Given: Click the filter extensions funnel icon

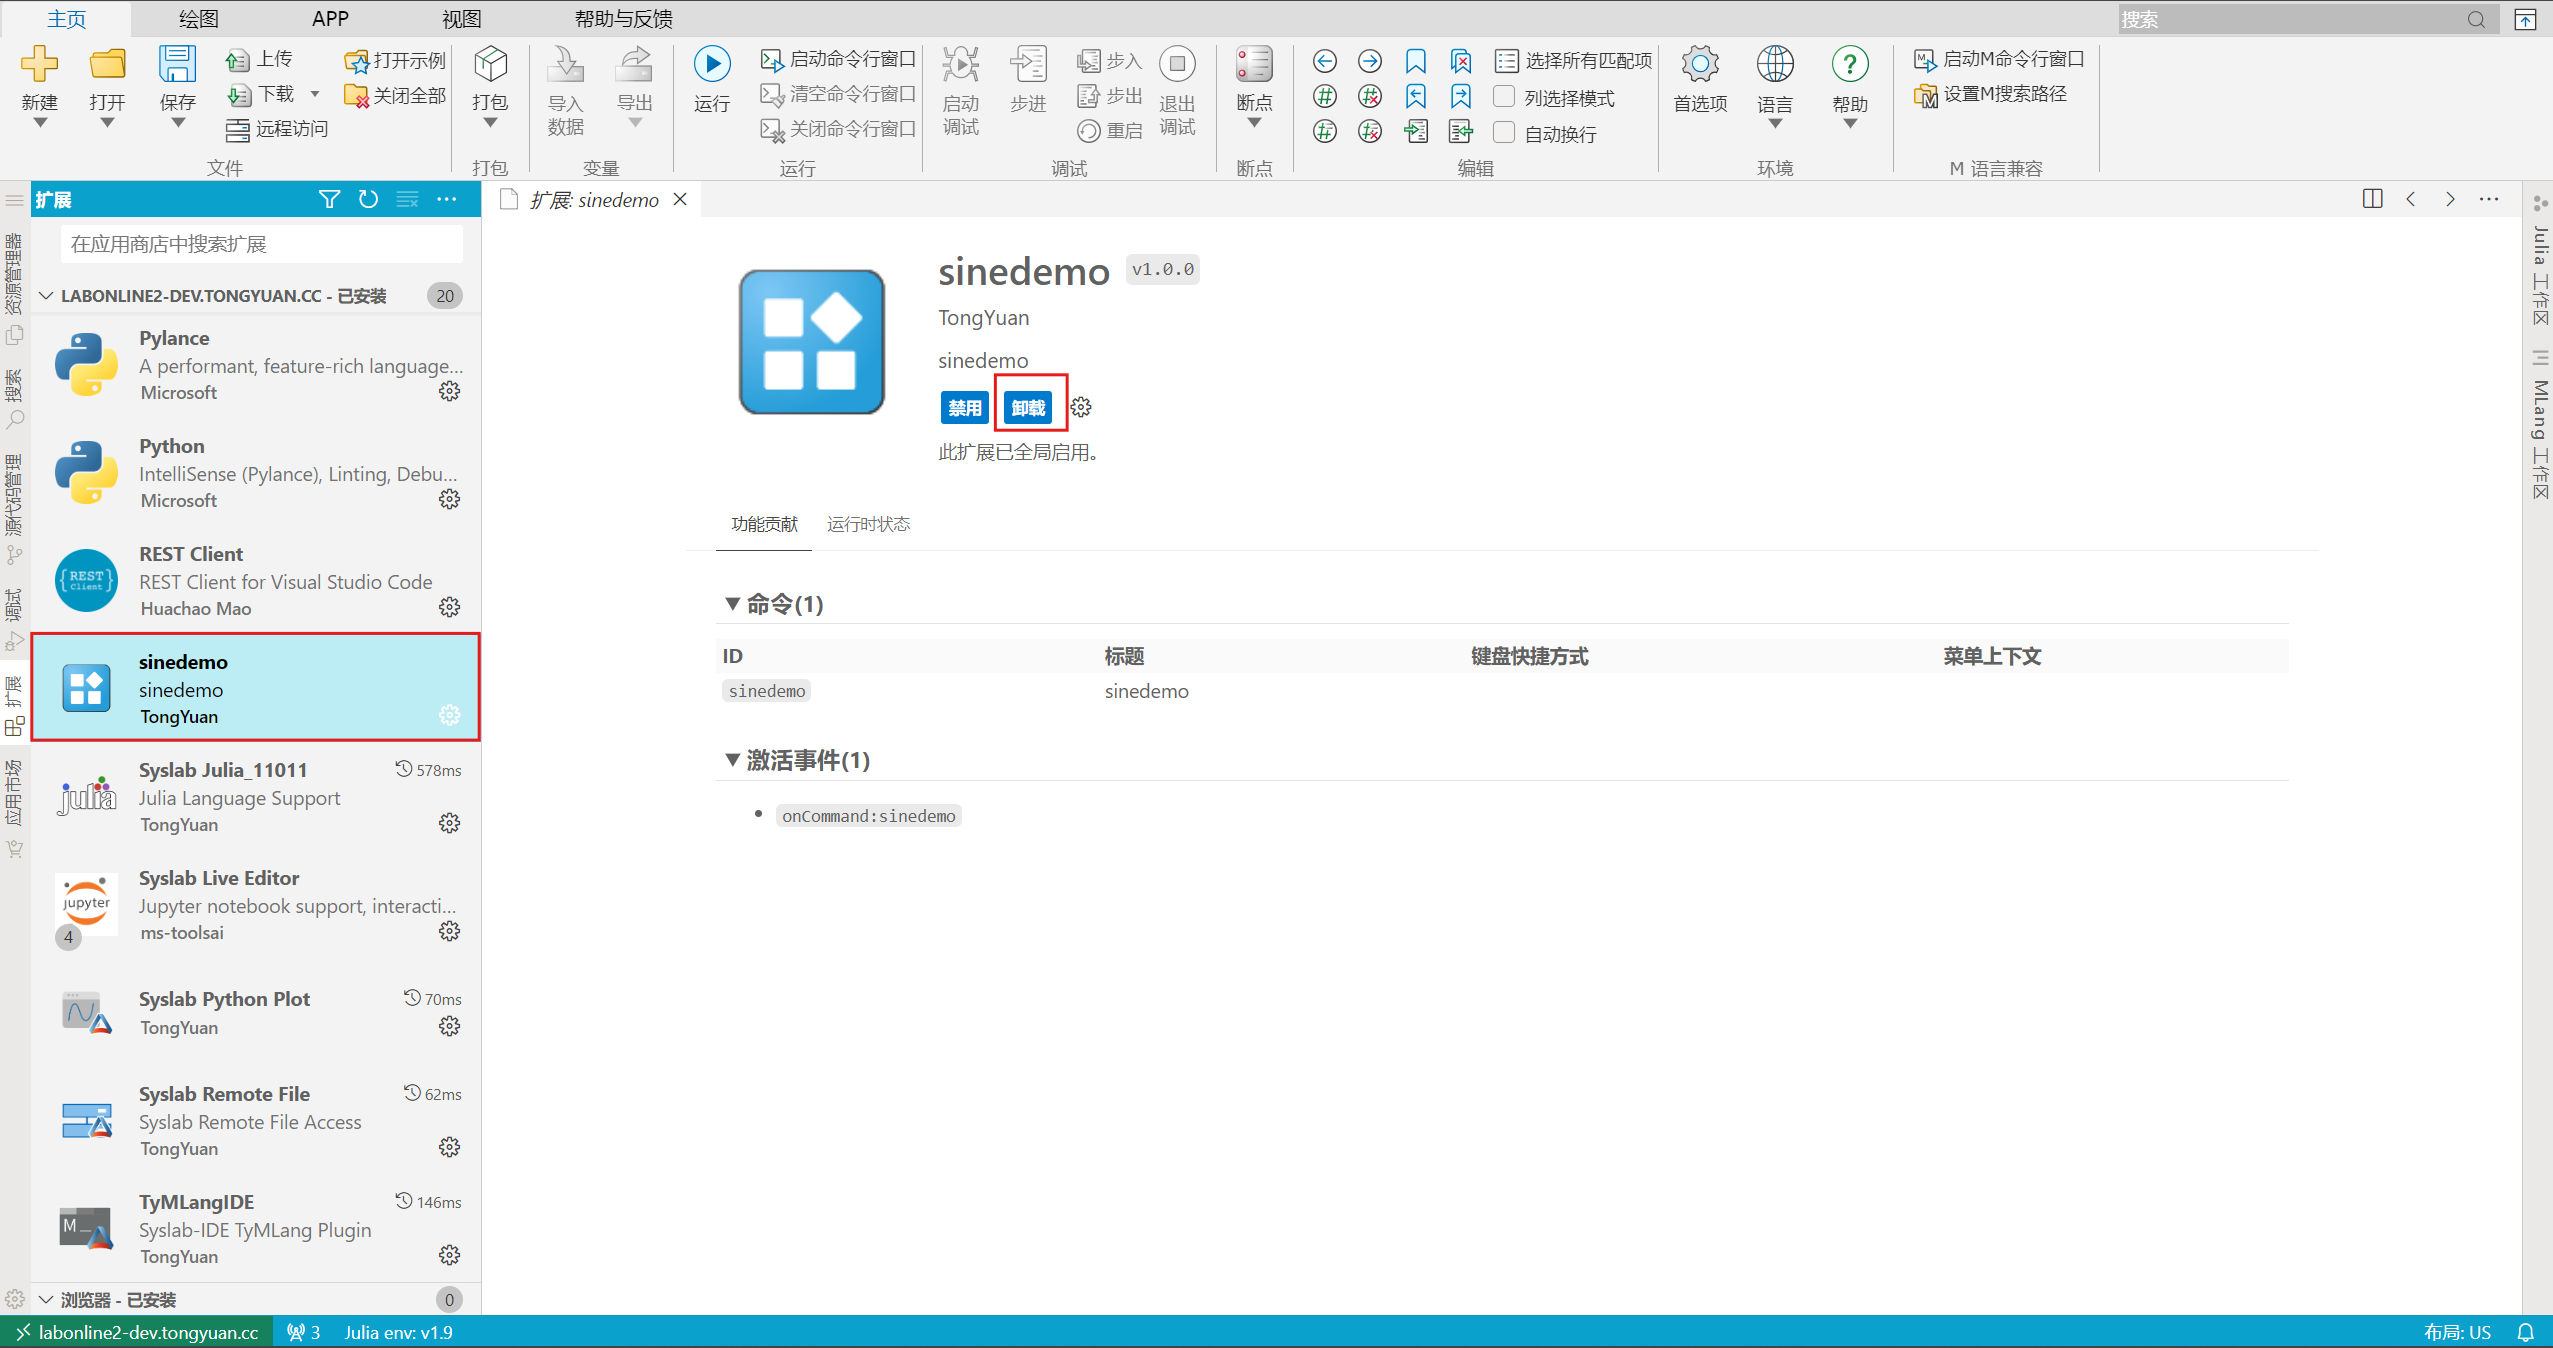Looking at the screenshot, I should pos(329,199).
